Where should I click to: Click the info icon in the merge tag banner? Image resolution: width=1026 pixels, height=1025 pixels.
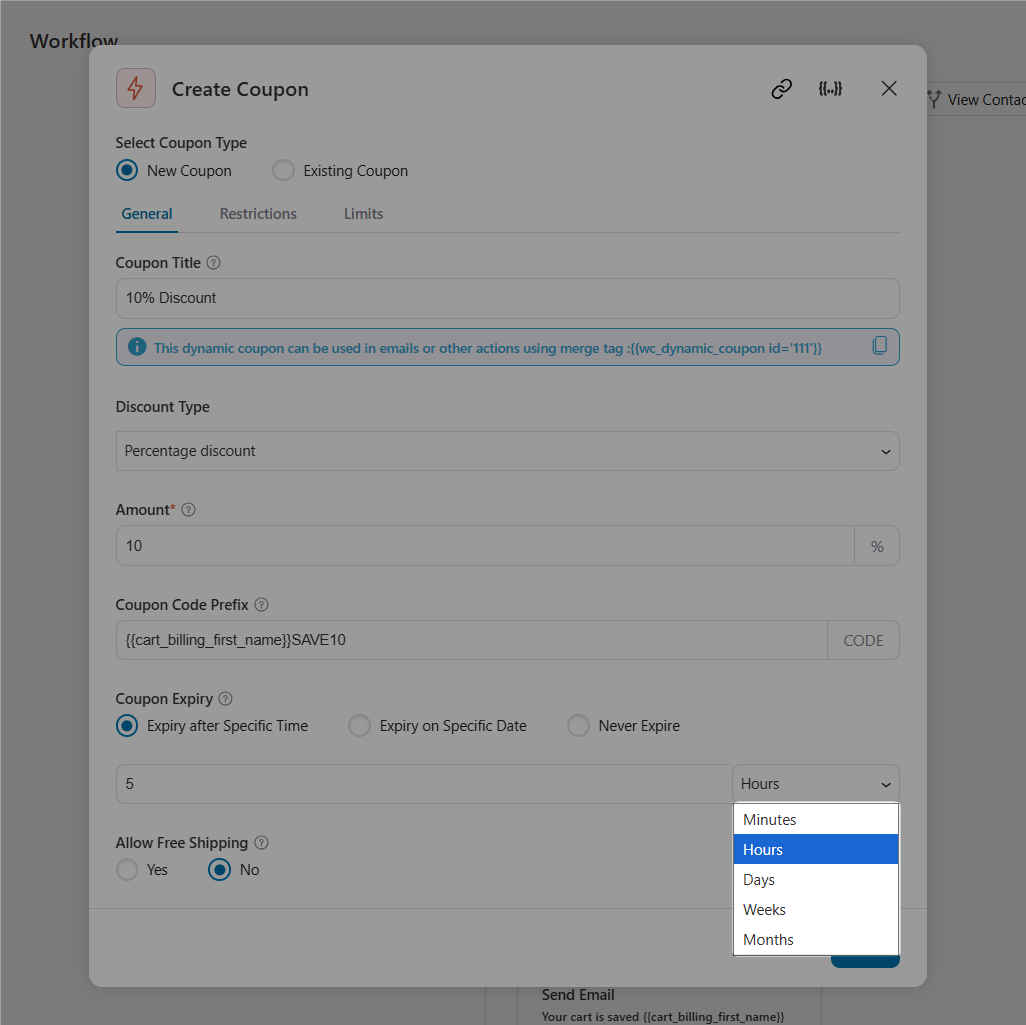[x=137, y=346]
